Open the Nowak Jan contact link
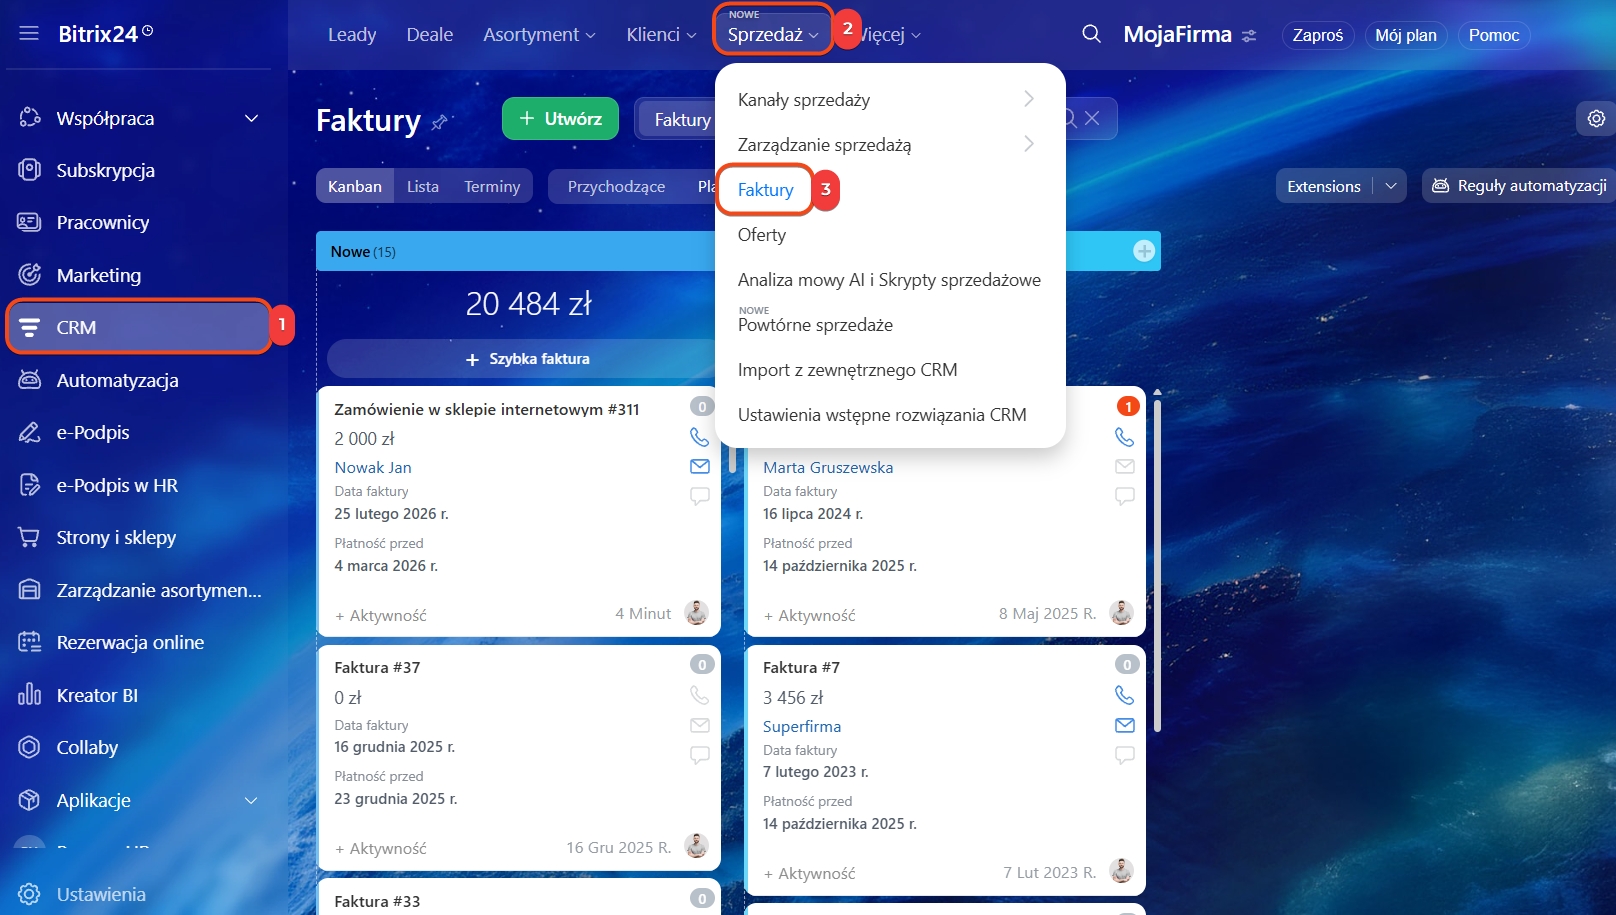1616x915 pixels. pyautogui.click(x=373, y=467)
